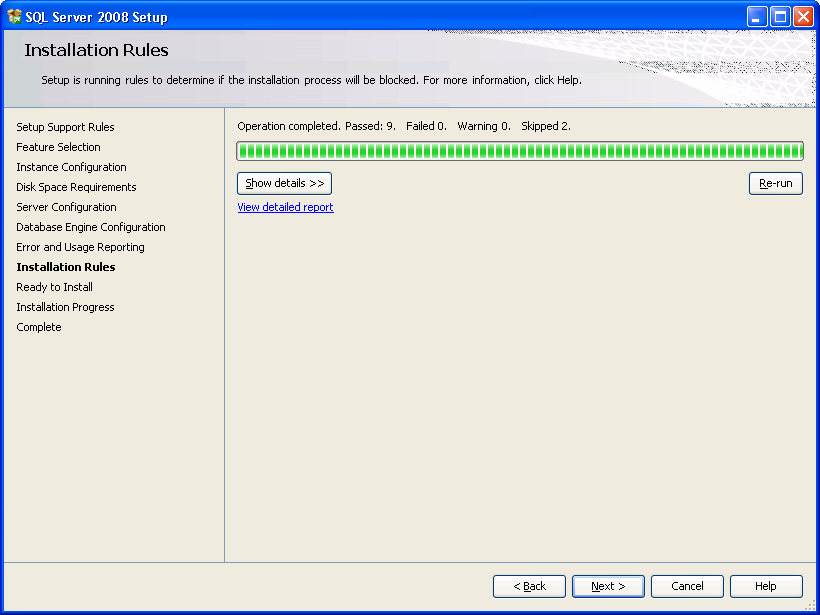Go back using the Back button
Image resolution: width=820 pixels, height=615 pixels.
tap(529, 586)
